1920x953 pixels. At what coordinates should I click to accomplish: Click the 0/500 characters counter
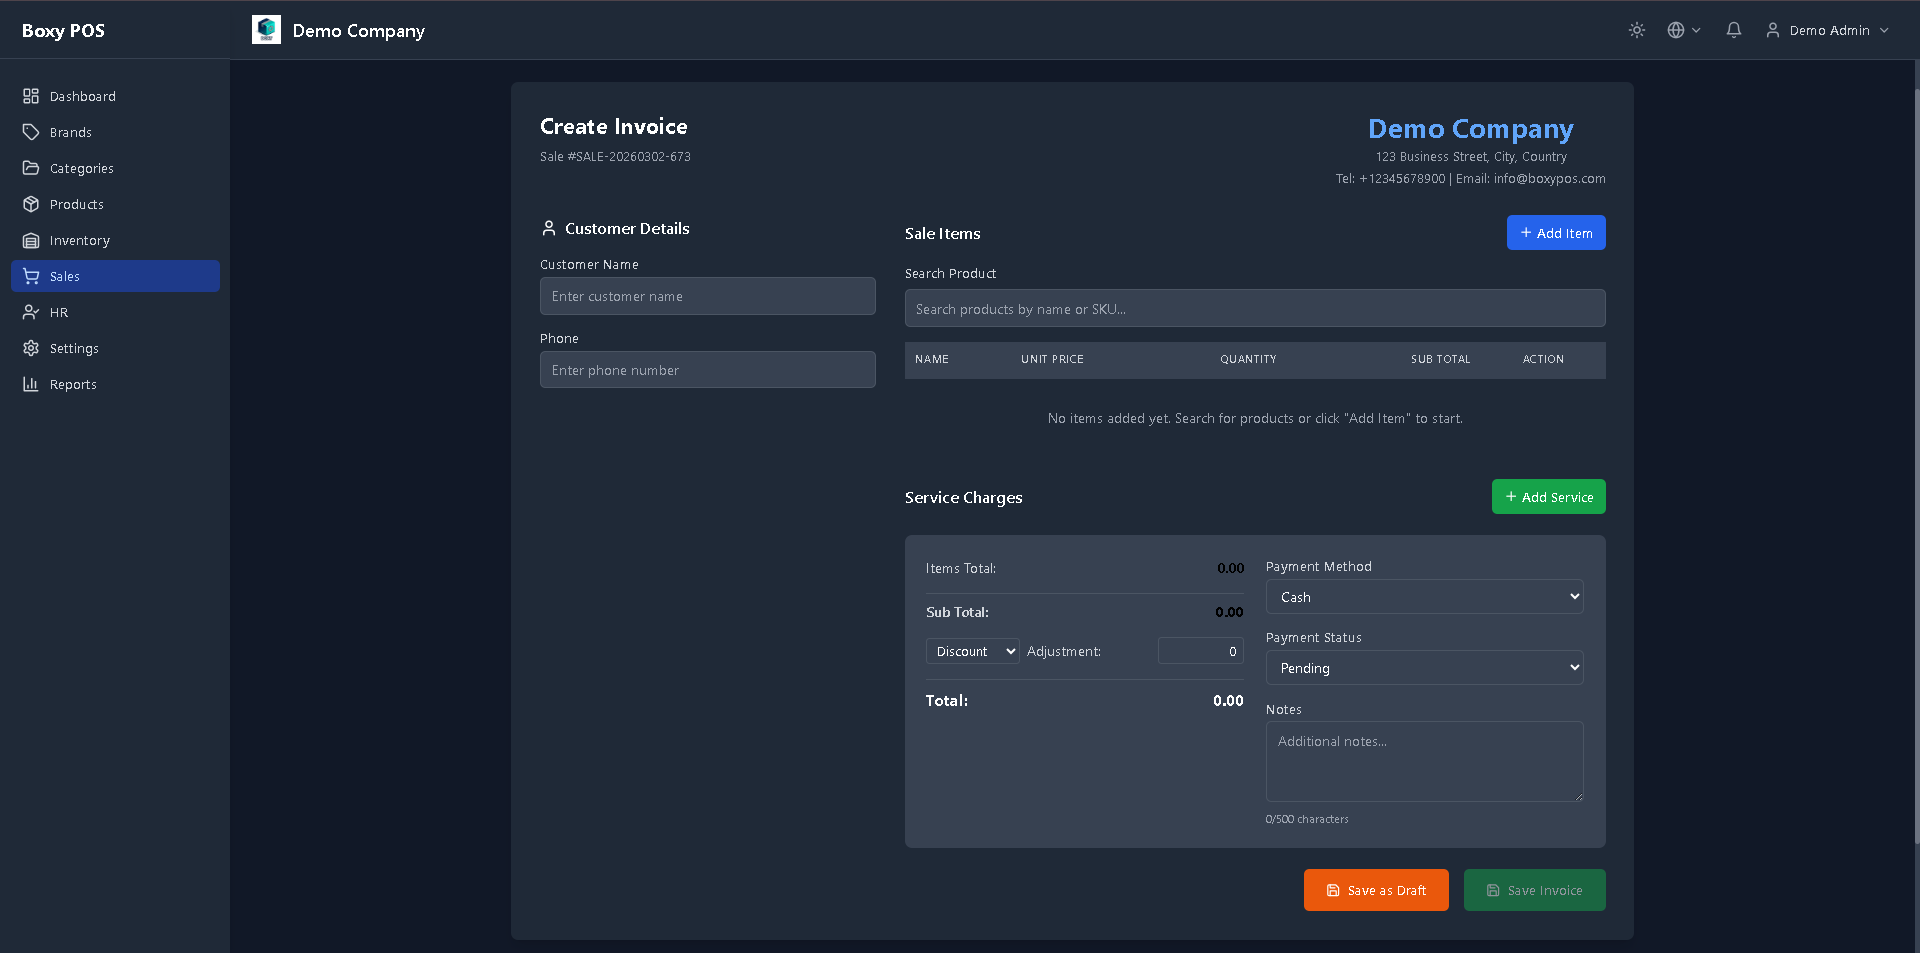[1307, 819]
